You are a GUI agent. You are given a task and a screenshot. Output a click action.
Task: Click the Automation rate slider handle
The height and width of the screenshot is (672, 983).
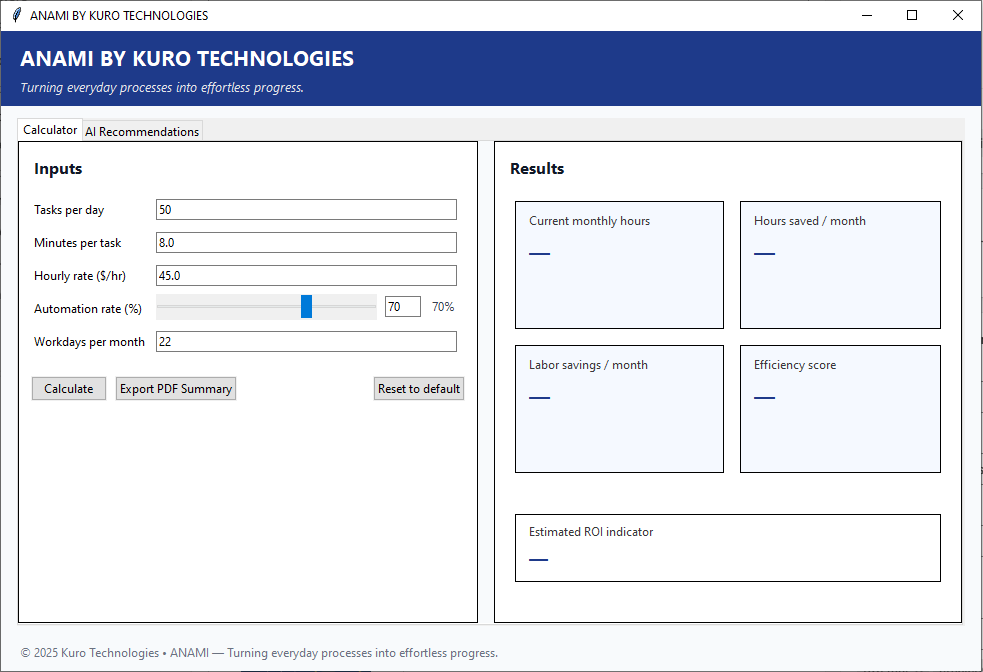[306, 307]
